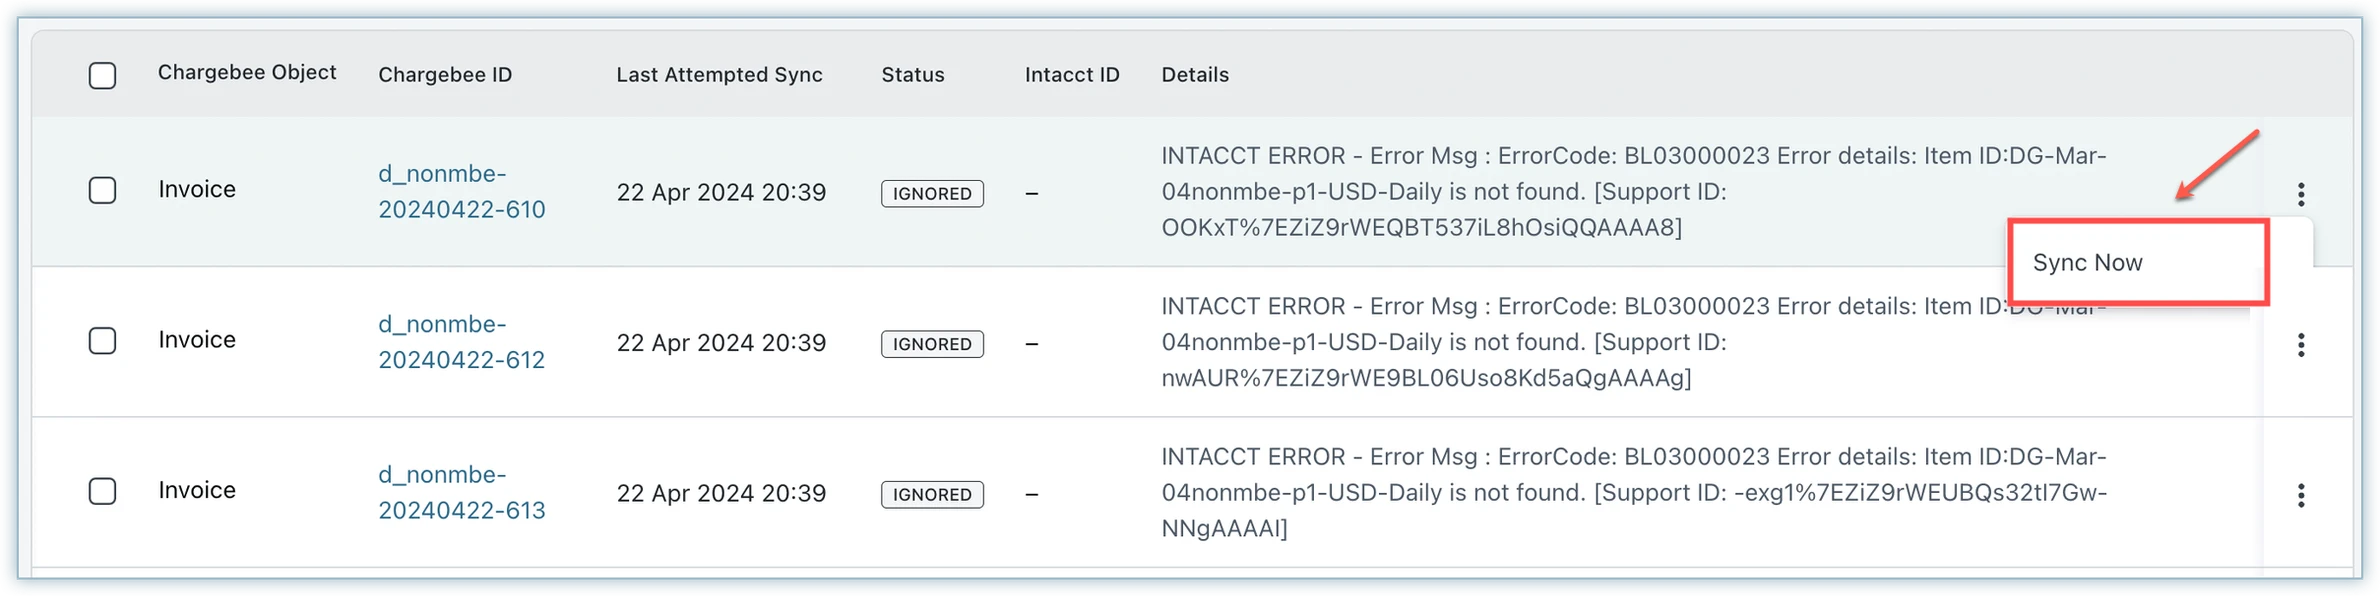Screen dimensions: 2380x596
Task: Check the row box for invoice d_nonmbe-20240422-612
Action: [103, 341]
